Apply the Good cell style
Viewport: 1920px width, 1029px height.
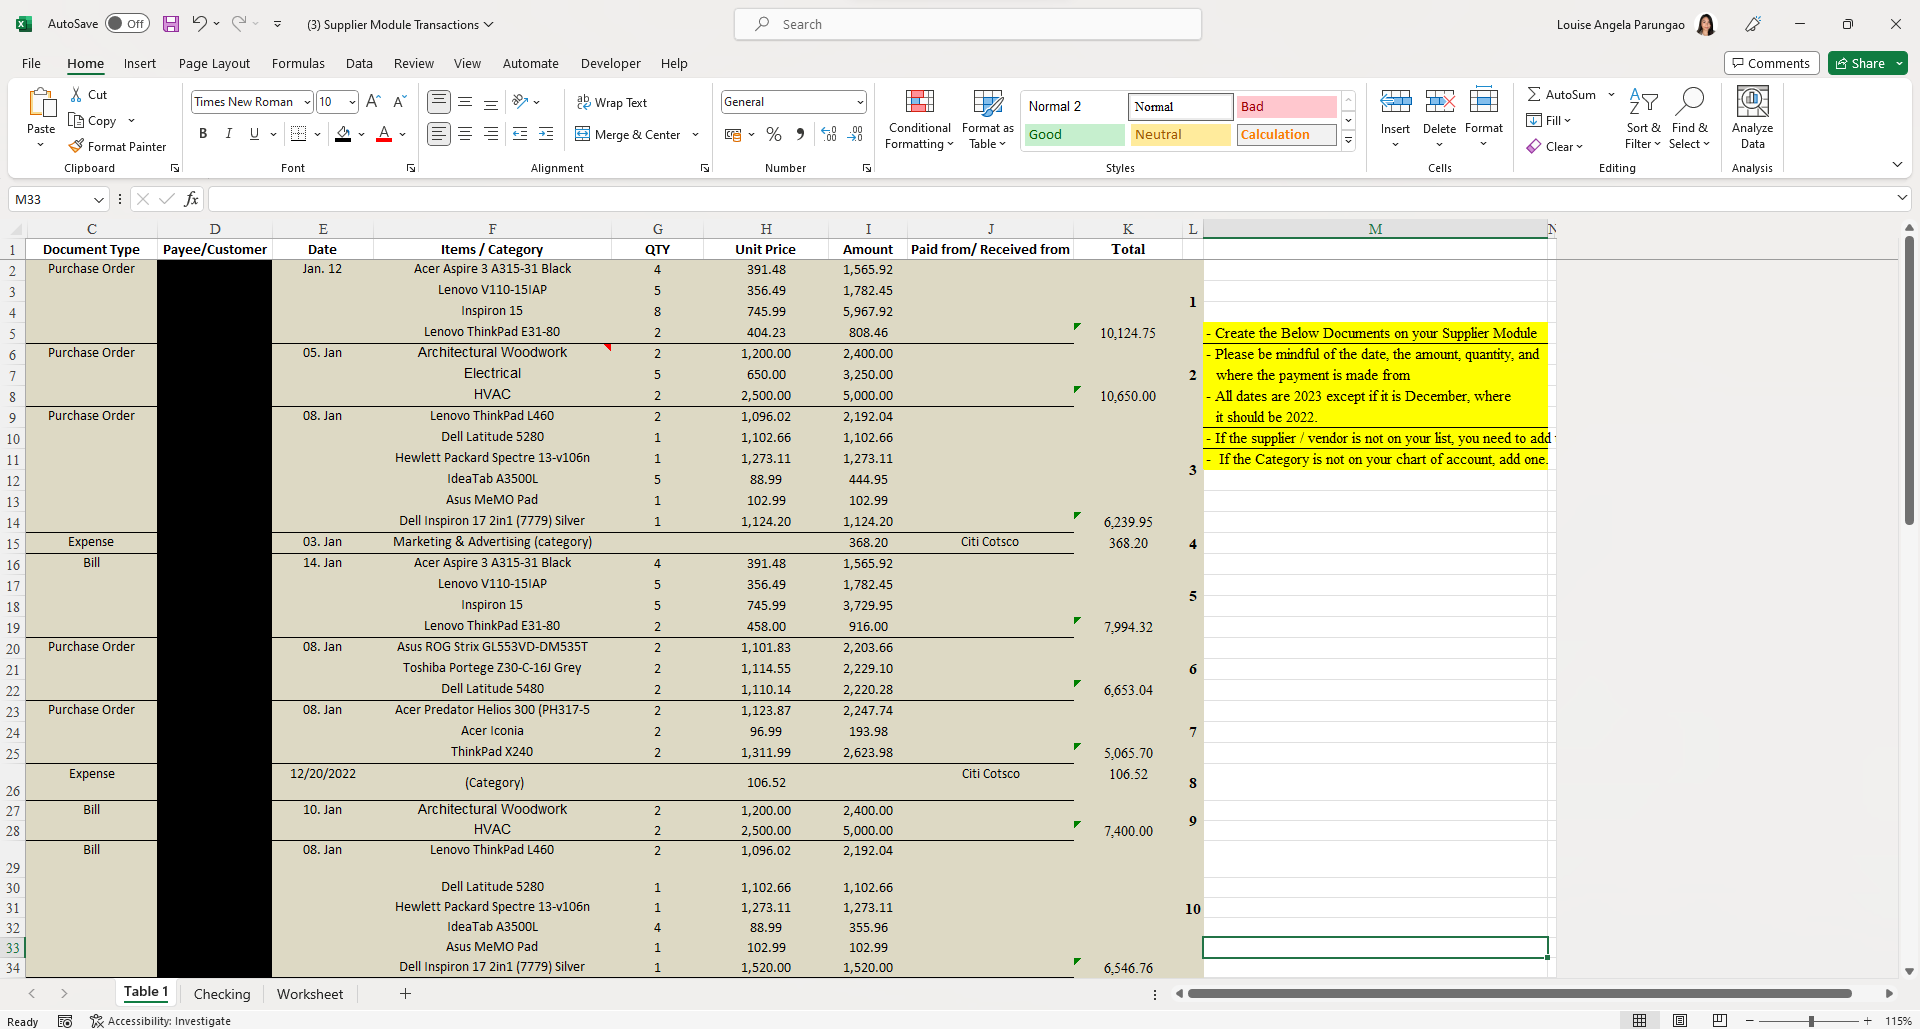(1075, 135)
